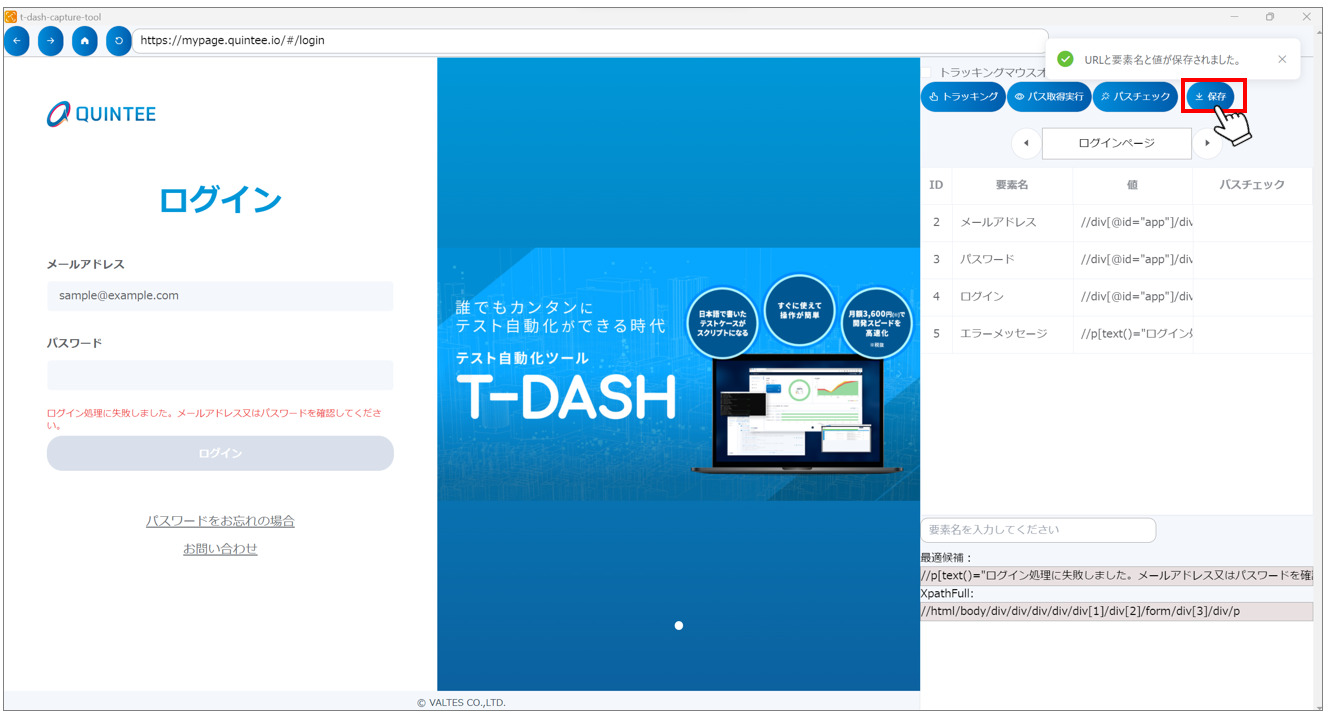
Task: Select the carousel dot indicator on banner
Action: (679, 626)
